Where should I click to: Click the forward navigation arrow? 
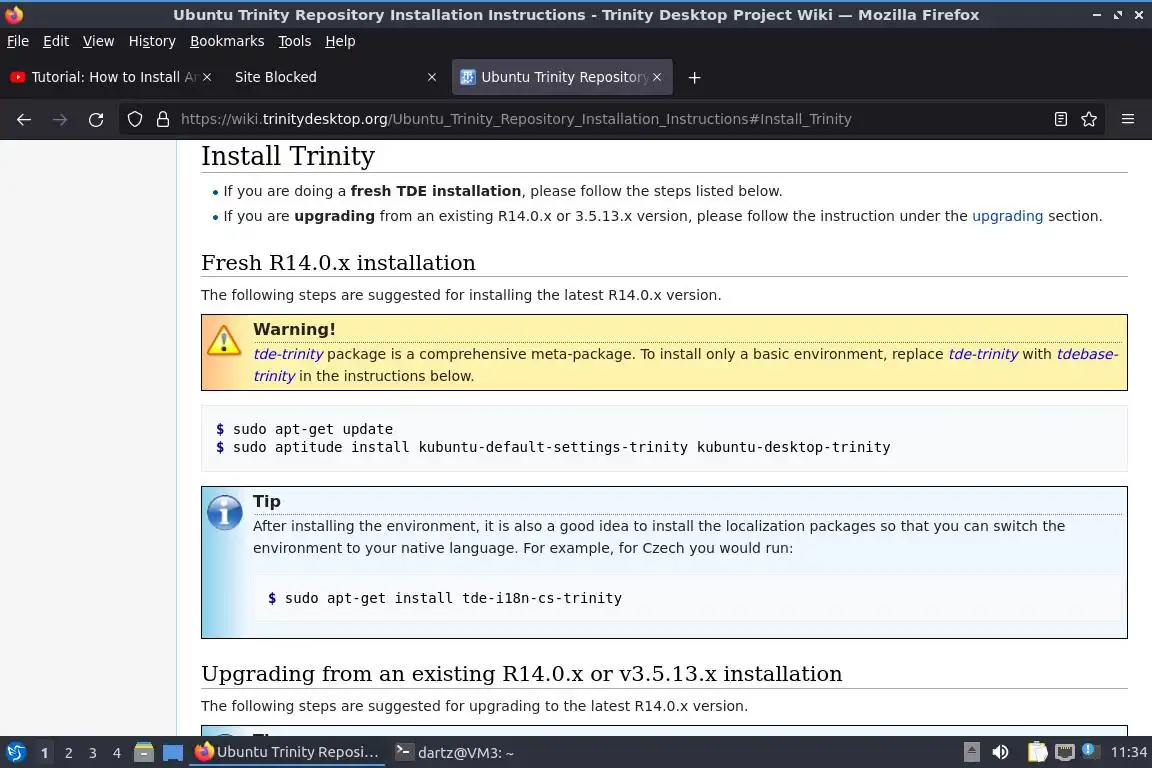pyautogui.click(x=60, y=119)
